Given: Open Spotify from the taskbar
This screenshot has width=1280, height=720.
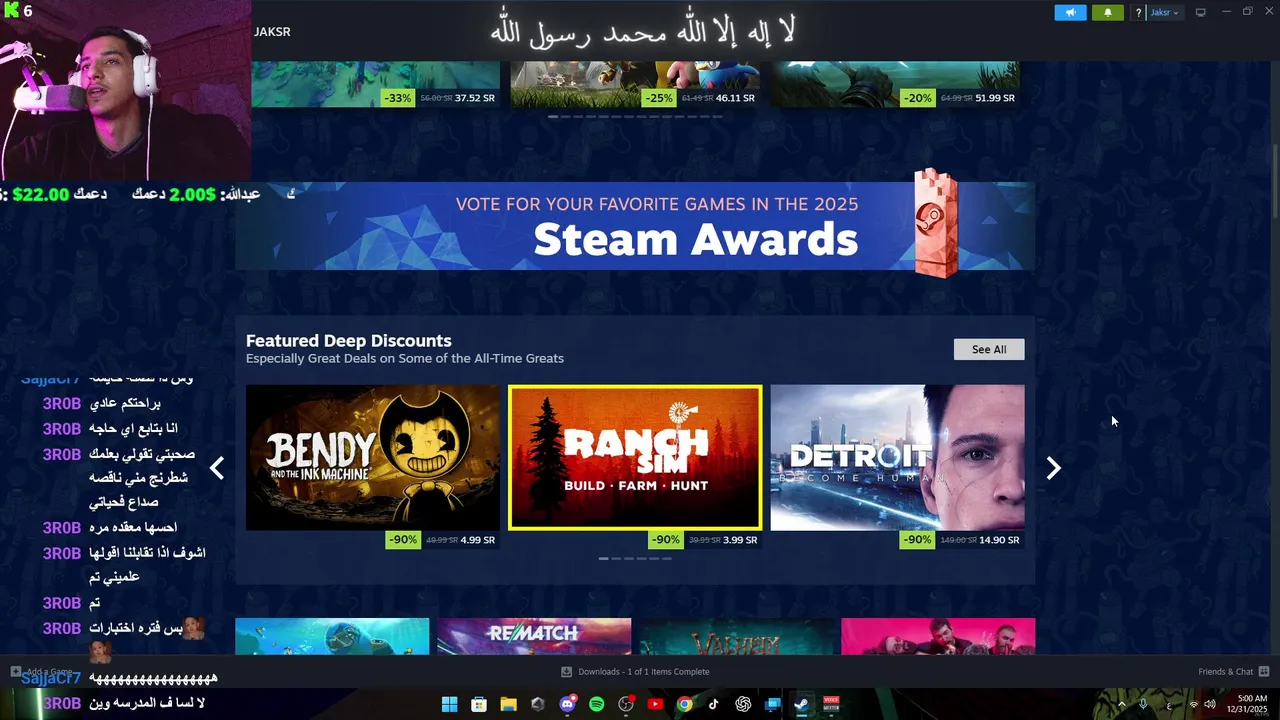Looking at the screenshot, I should click(x=597, y=704).
